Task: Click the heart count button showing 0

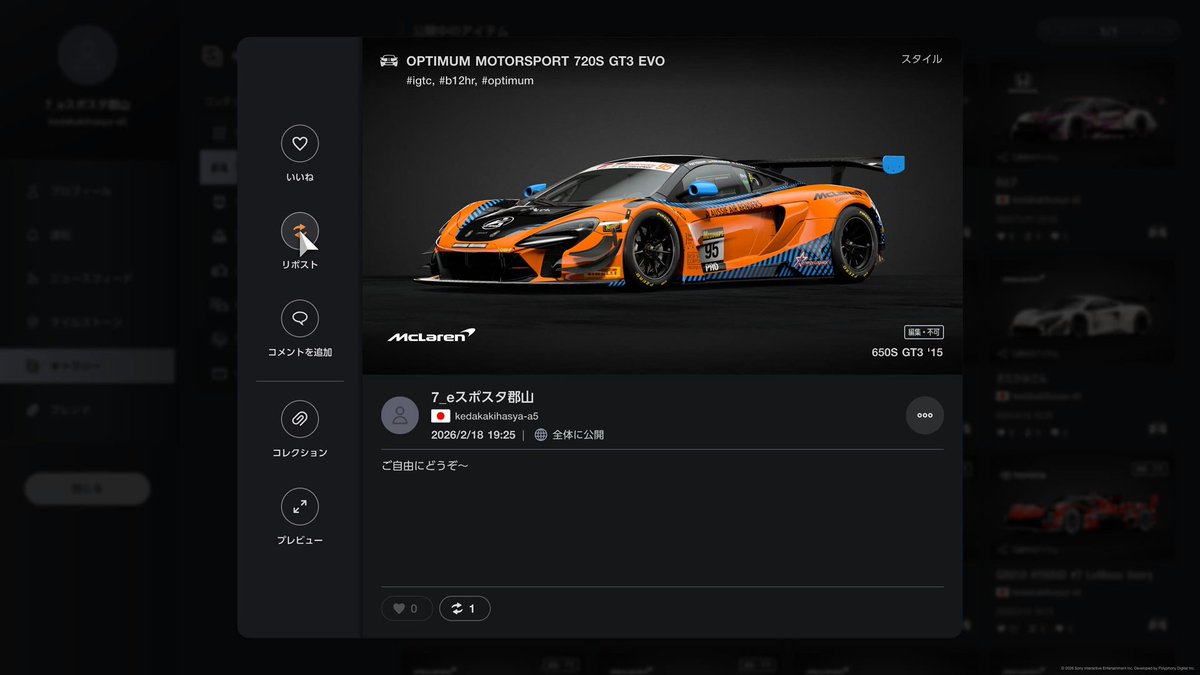Action: point(406,608)
